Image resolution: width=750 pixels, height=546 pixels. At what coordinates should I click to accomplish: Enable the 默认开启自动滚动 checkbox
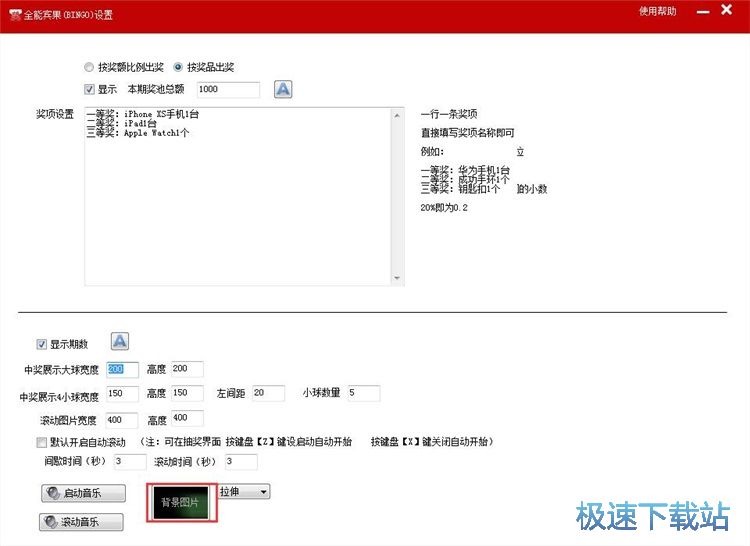[42, 442]
